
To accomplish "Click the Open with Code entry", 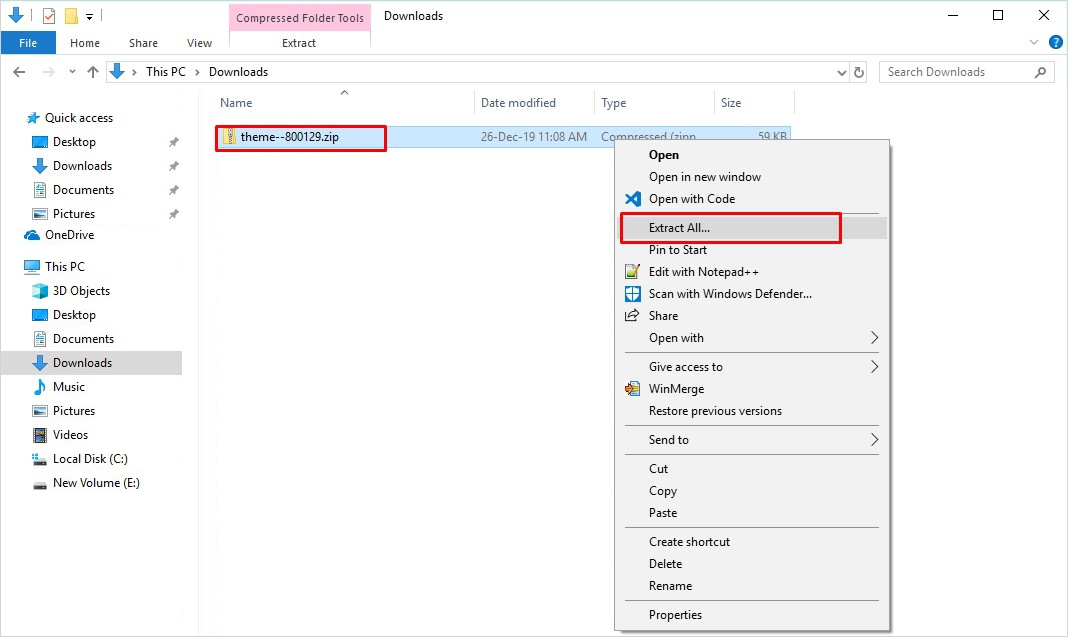I will pos(691,199).
